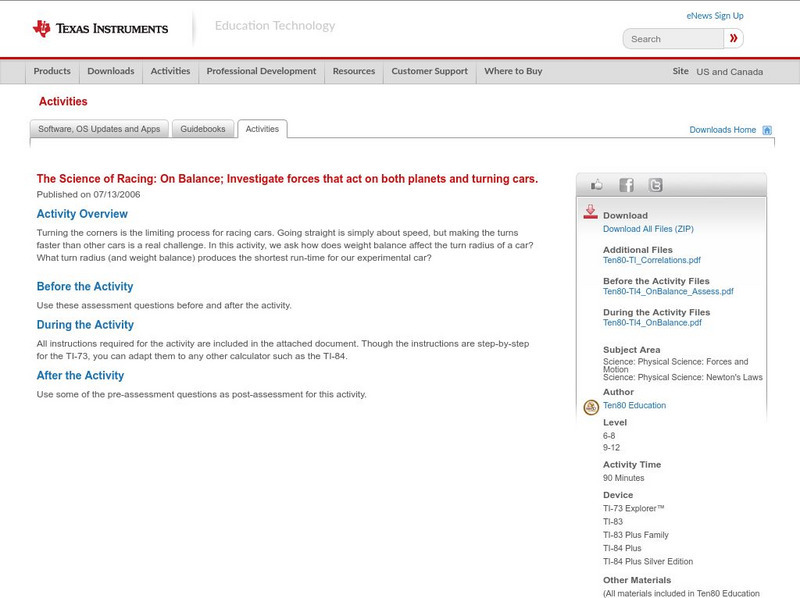Click the During the Activity Files label

[x=657, y=312]
